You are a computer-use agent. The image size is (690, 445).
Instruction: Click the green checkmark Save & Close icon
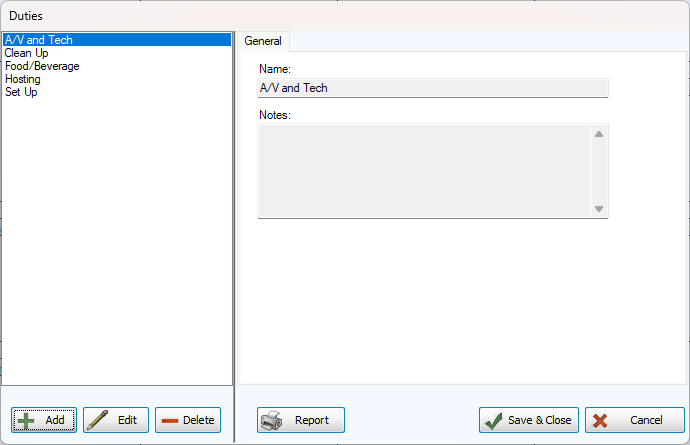pyautogui.click(x=494, y=420)
